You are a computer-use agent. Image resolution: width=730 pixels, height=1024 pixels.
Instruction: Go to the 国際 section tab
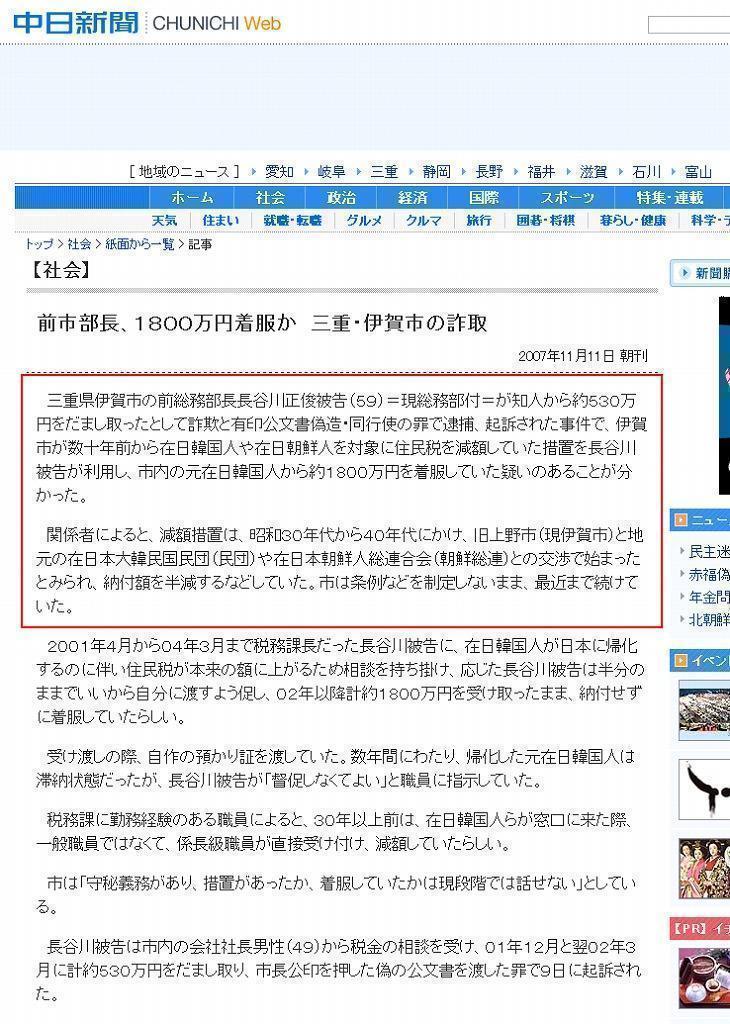click(x=484, y=198)
